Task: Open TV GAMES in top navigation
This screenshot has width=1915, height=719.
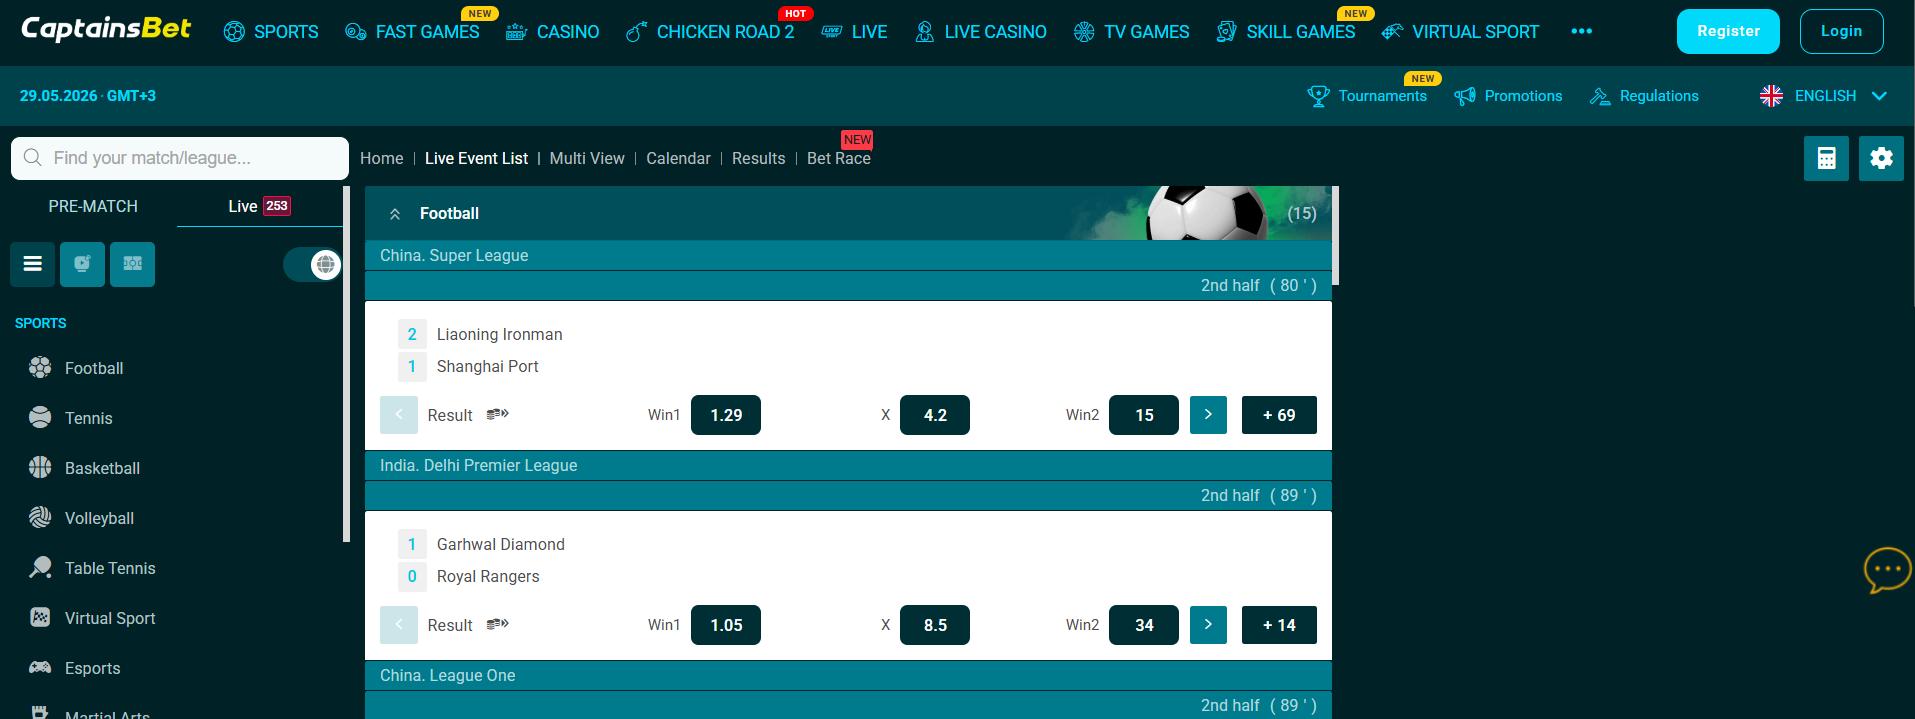Action: [x=1131, y=32]
